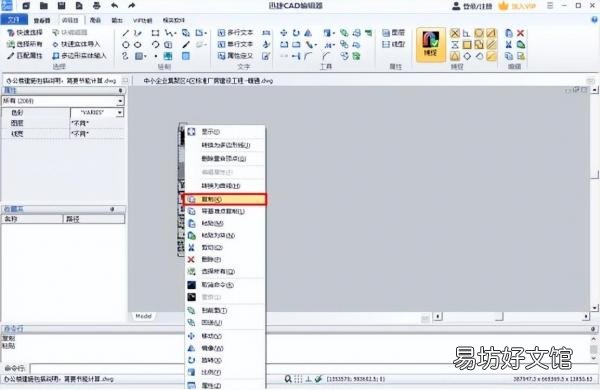Switch to the 查看器 ribbon tab
This screenshot has height=390, width=600.
click(42, 20)
